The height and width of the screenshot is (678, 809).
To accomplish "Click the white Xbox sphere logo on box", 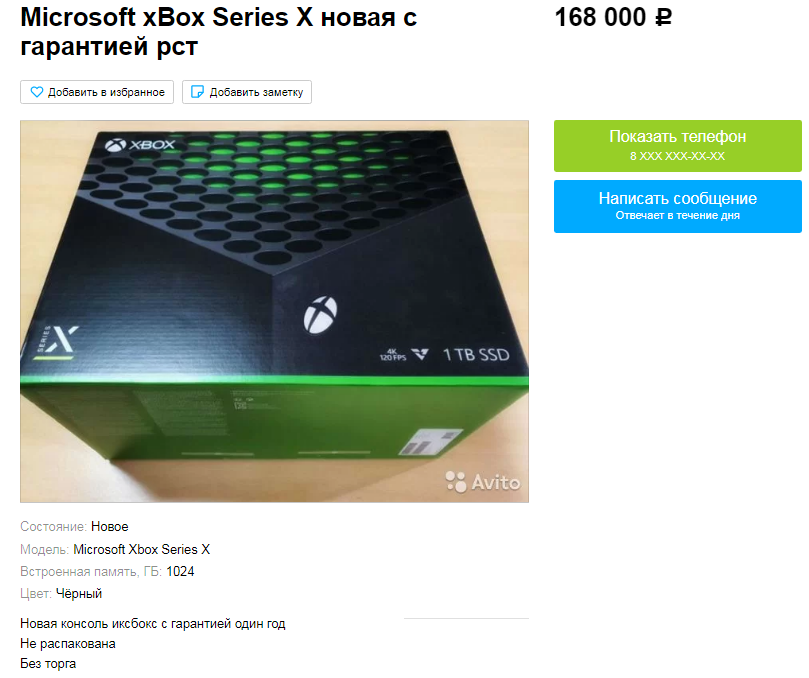I will click(x=320, y=315).
